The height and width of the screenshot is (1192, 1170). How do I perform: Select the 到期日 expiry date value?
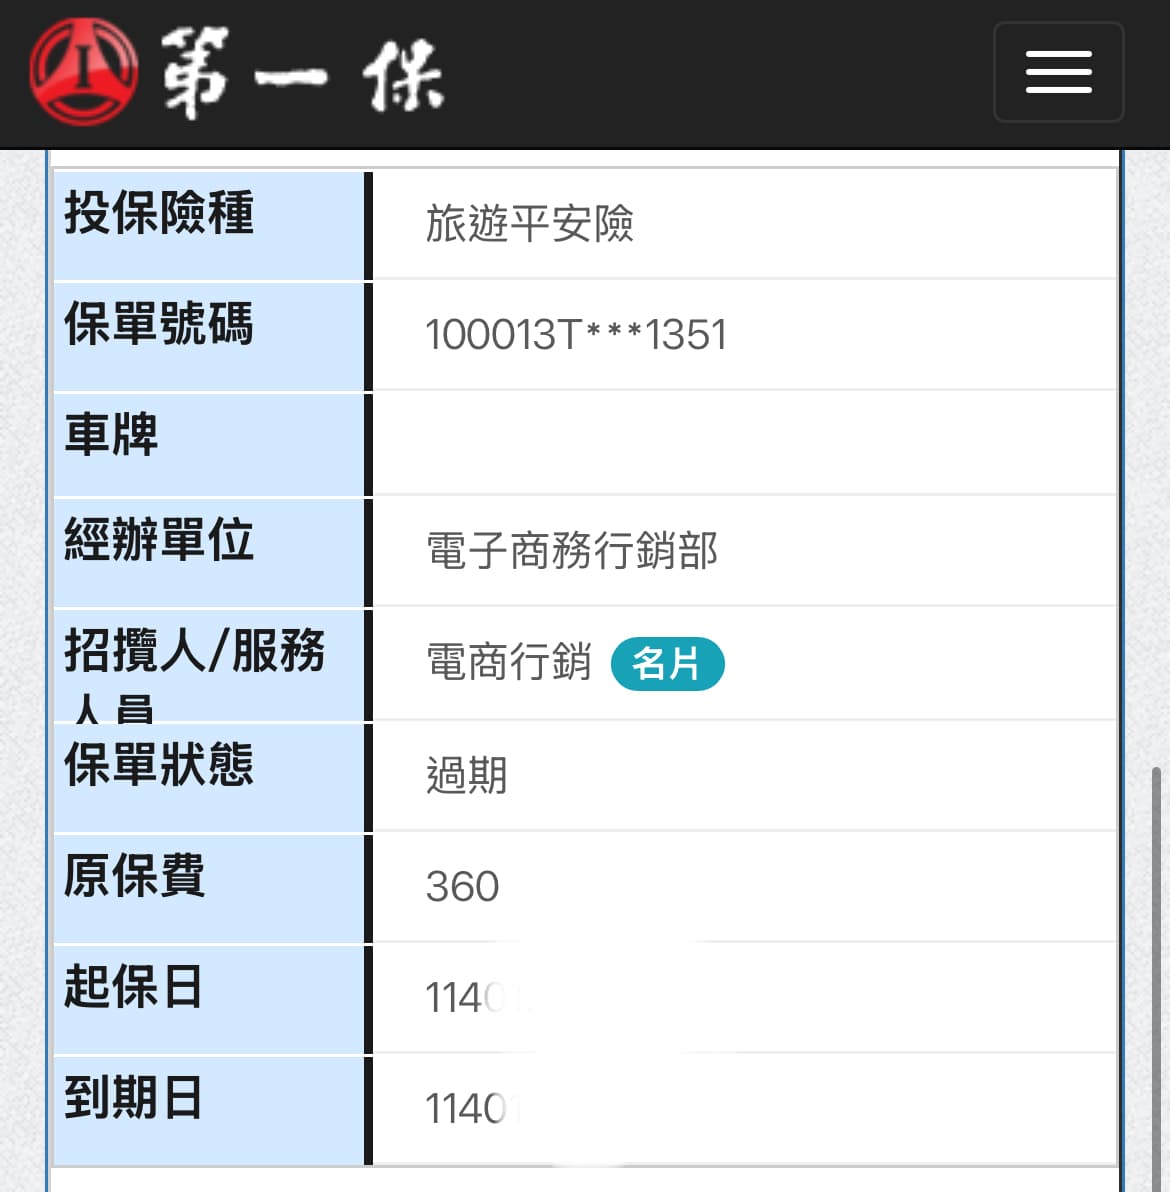click(474, 1108)
